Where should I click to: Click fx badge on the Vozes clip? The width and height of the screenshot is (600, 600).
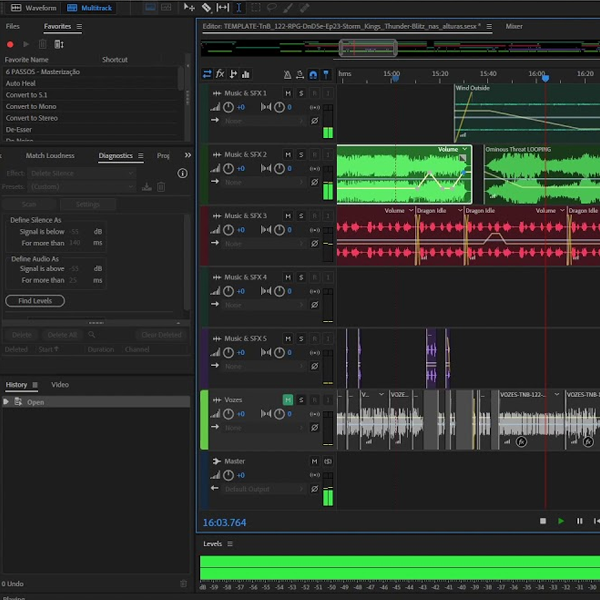pos(521,441)
